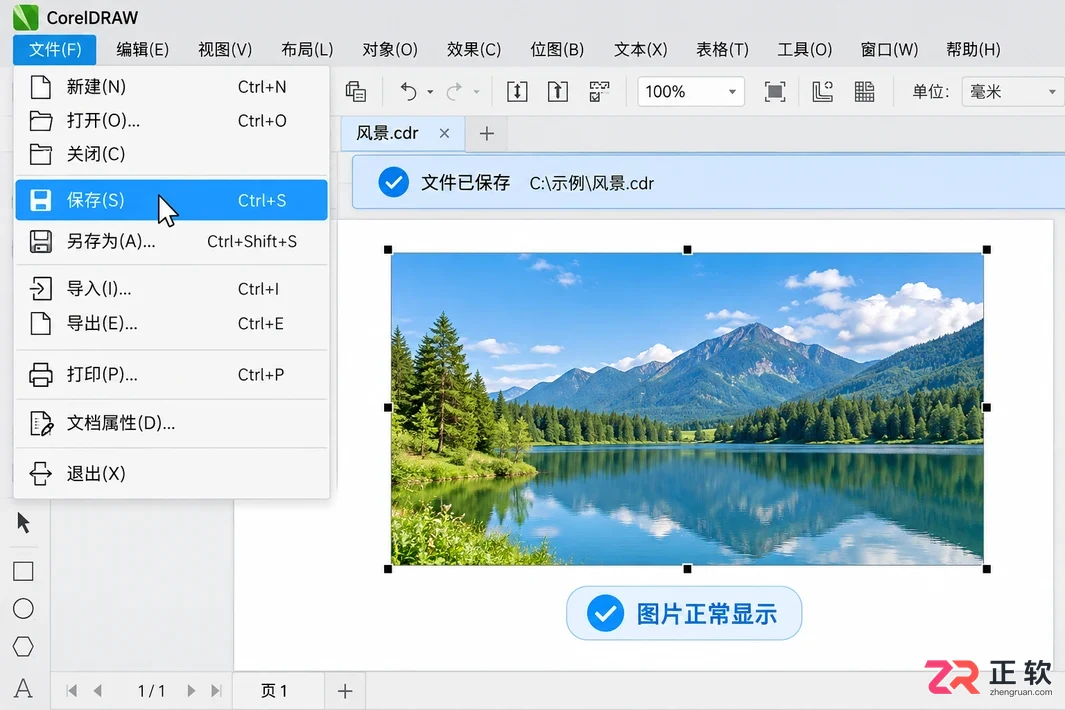Open the 布局(L) menu
Image resolution: width=1065 pixels, height=710 pixels.
tap(307, 50)
